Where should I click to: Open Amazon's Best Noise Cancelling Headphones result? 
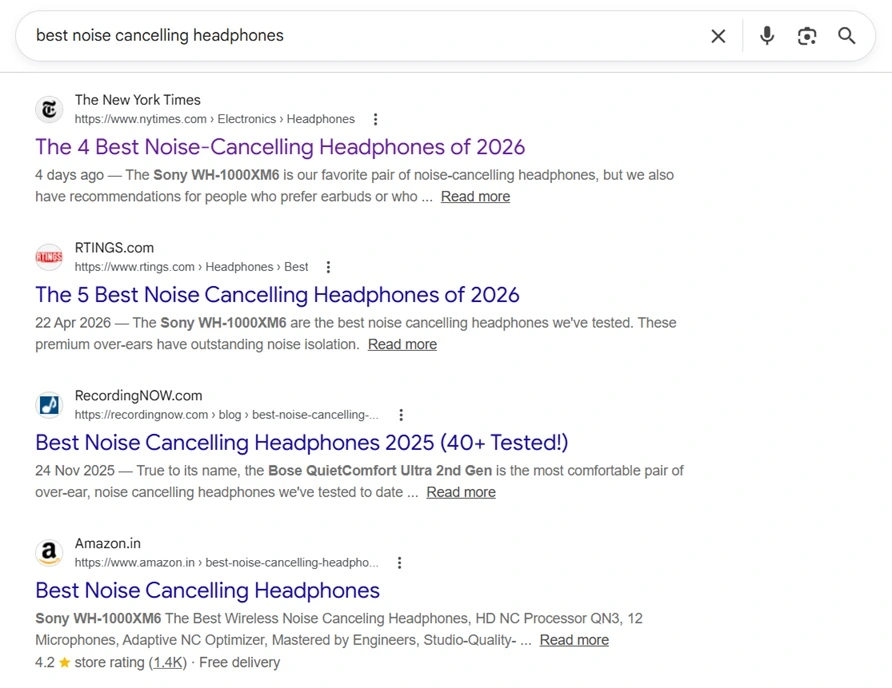(x=207, y=591)
